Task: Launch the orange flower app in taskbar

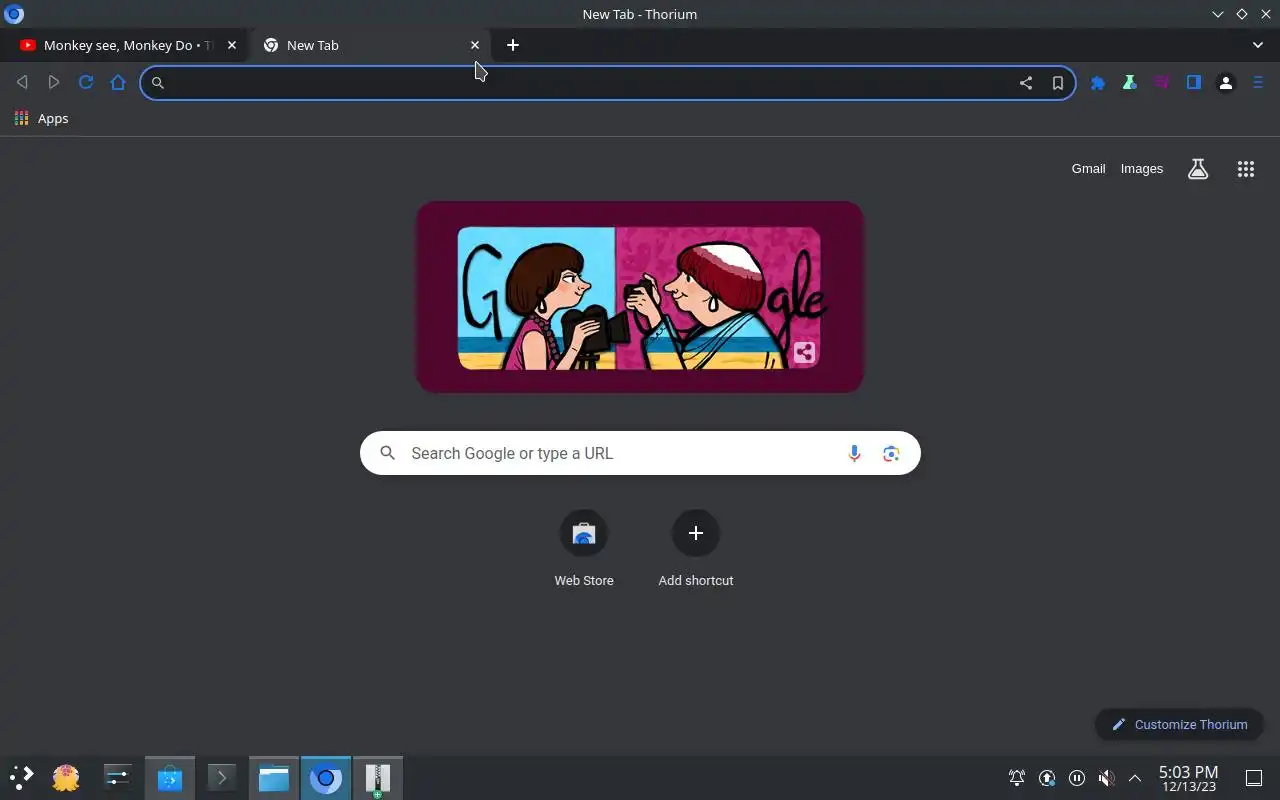Action: coord(66,778)
